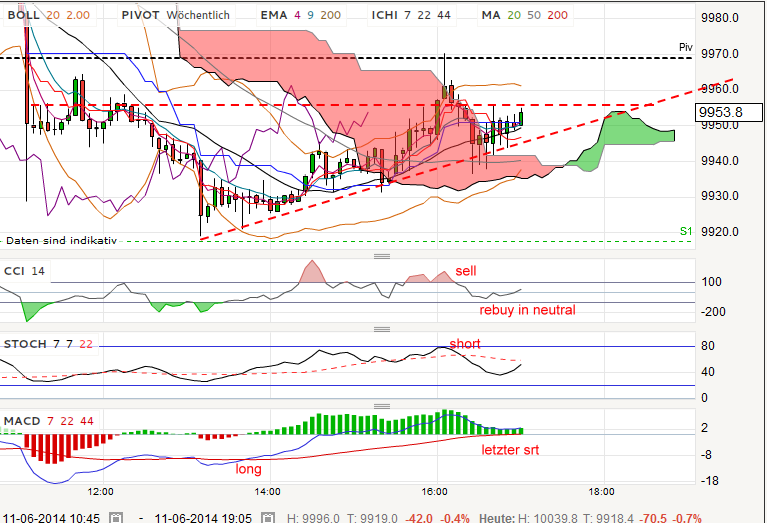This screenshot has width=767, height=523.
Task: Click the 9970.0 price axis label
Action: point(720,54)
